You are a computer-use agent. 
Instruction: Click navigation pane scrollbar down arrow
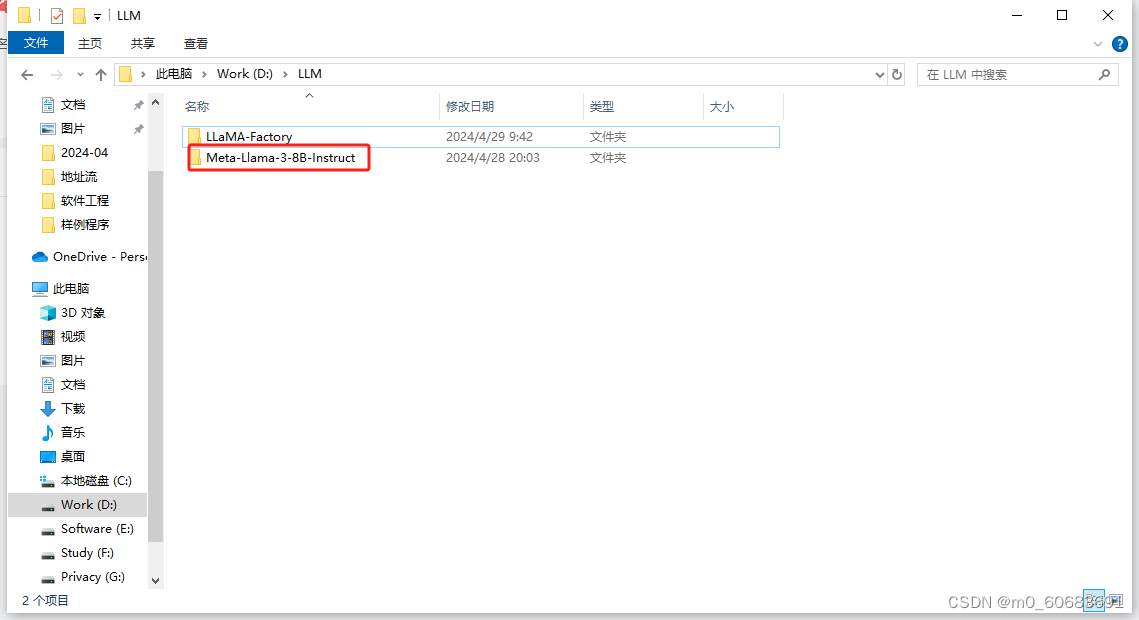pyautogui.click(x=155, y=581)
